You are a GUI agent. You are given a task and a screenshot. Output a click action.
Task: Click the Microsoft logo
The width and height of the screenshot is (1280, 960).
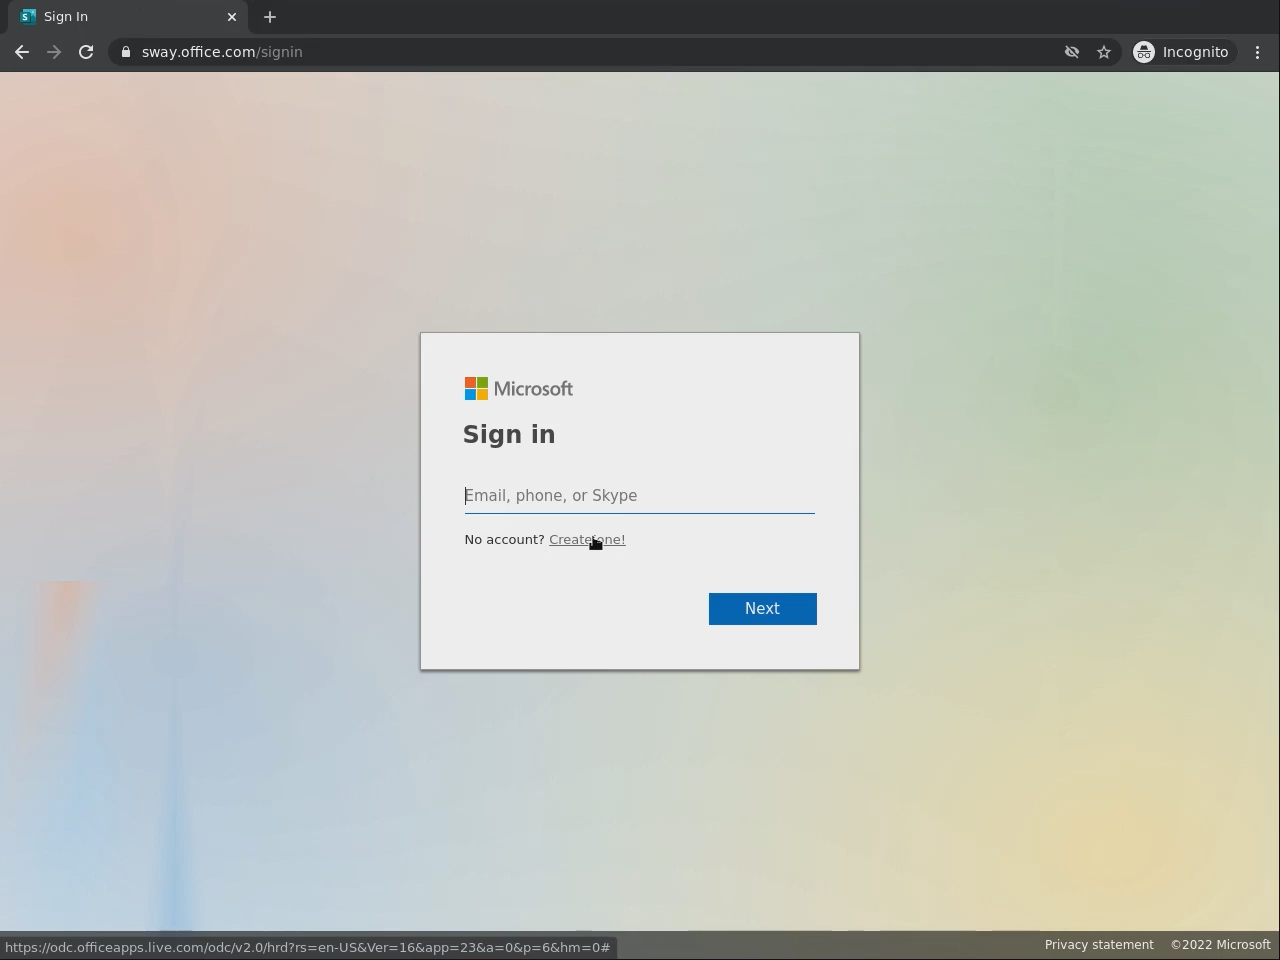pyautogui.click(x=519, y=389)
